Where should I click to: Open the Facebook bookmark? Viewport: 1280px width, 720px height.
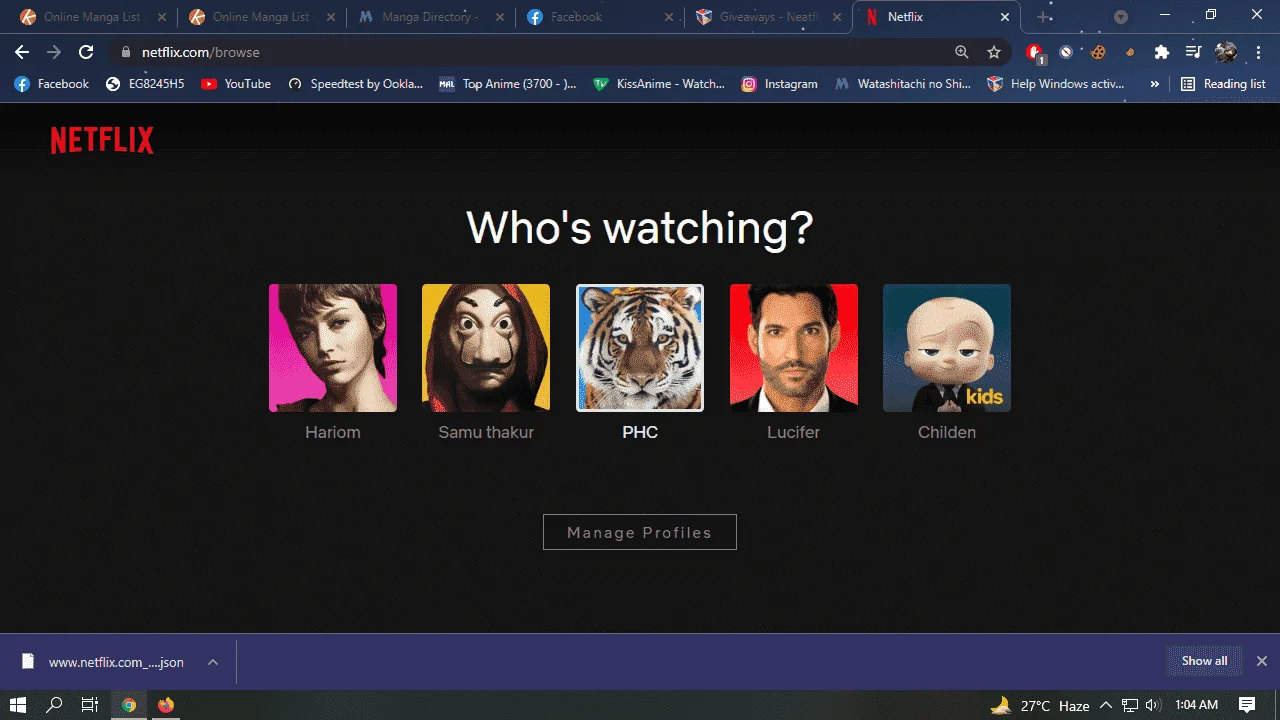(x=52, y=84)
